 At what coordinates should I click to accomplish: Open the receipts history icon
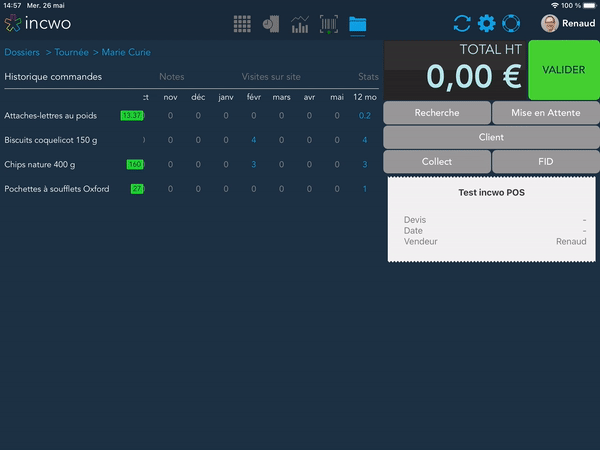click(271, 24)
